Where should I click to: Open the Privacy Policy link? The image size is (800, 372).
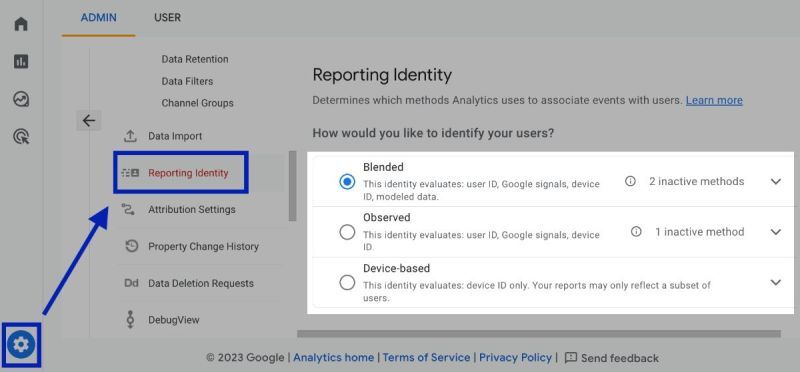tap(515, 358)
